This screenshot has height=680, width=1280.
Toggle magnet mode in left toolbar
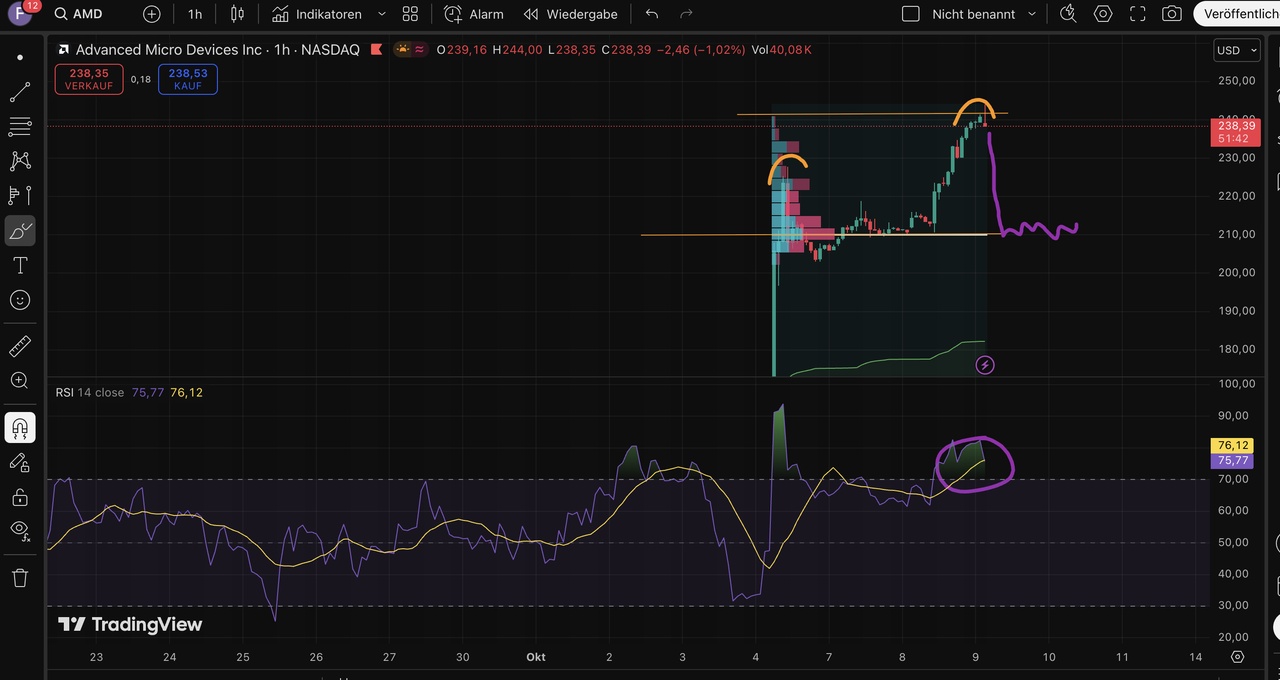[x=20, y=428]
